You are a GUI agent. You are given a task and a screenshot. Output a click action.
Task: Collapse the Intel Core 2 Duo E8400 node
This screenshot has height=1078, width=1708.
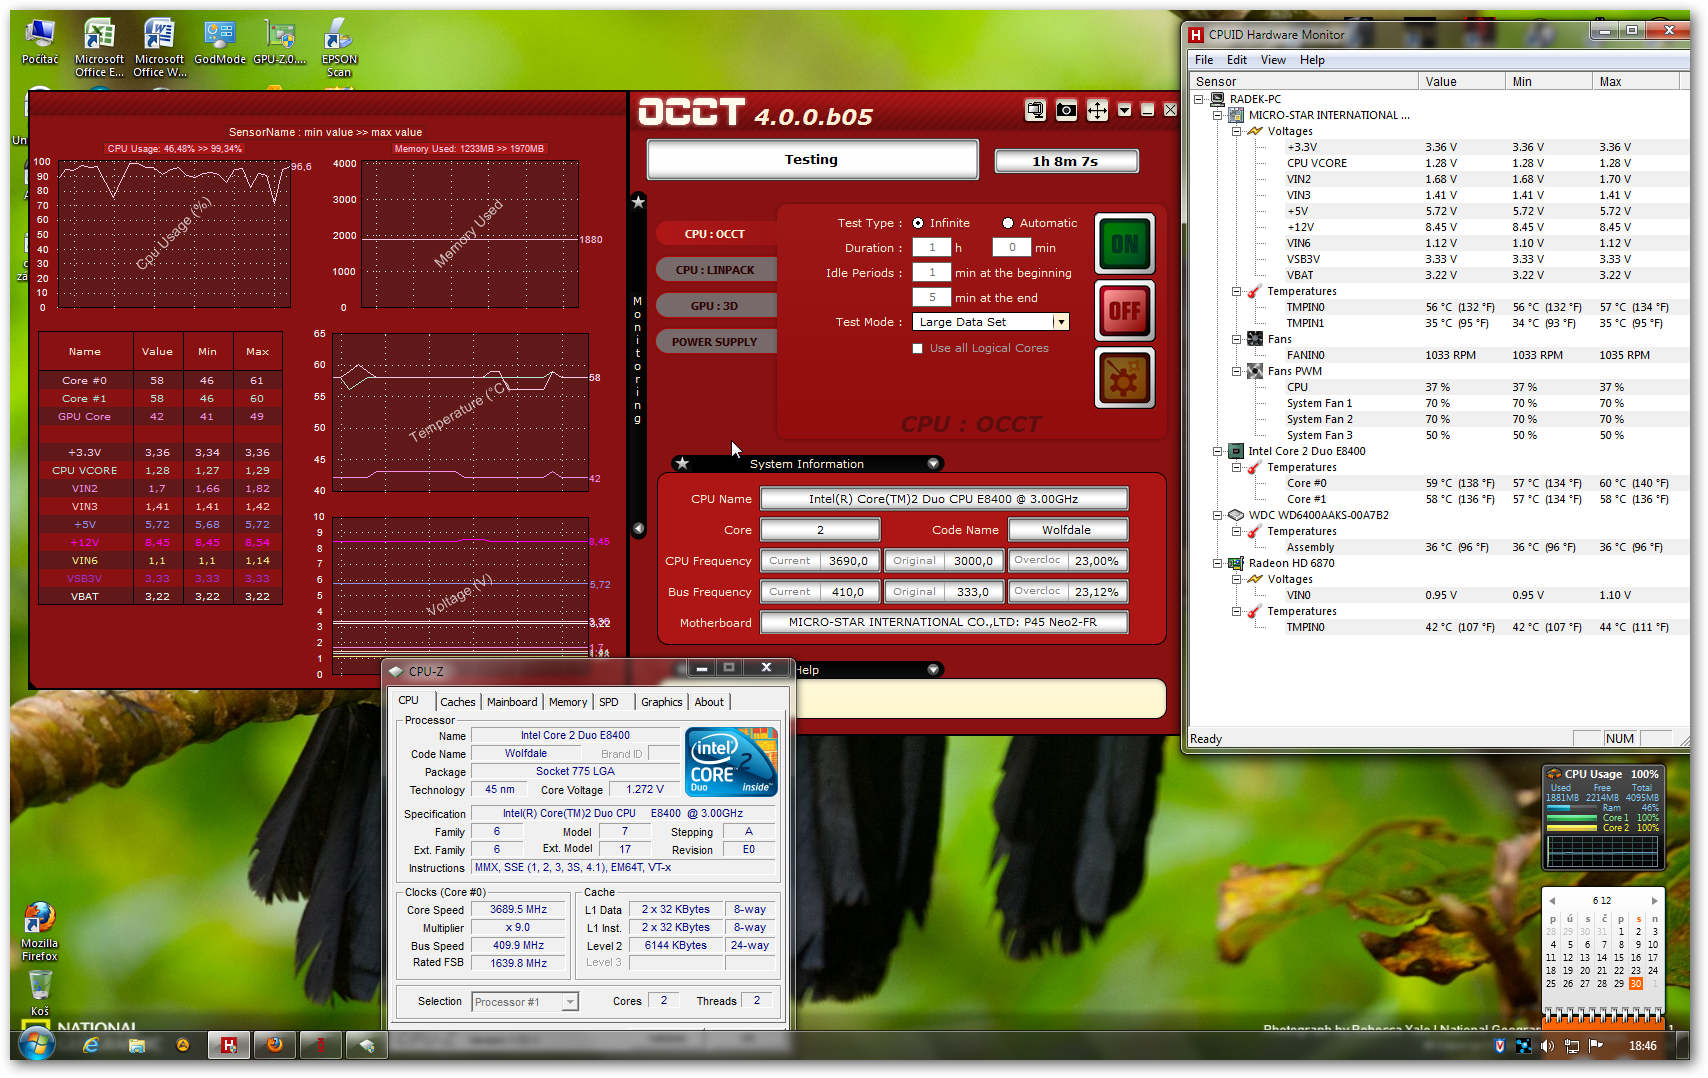1217,451
